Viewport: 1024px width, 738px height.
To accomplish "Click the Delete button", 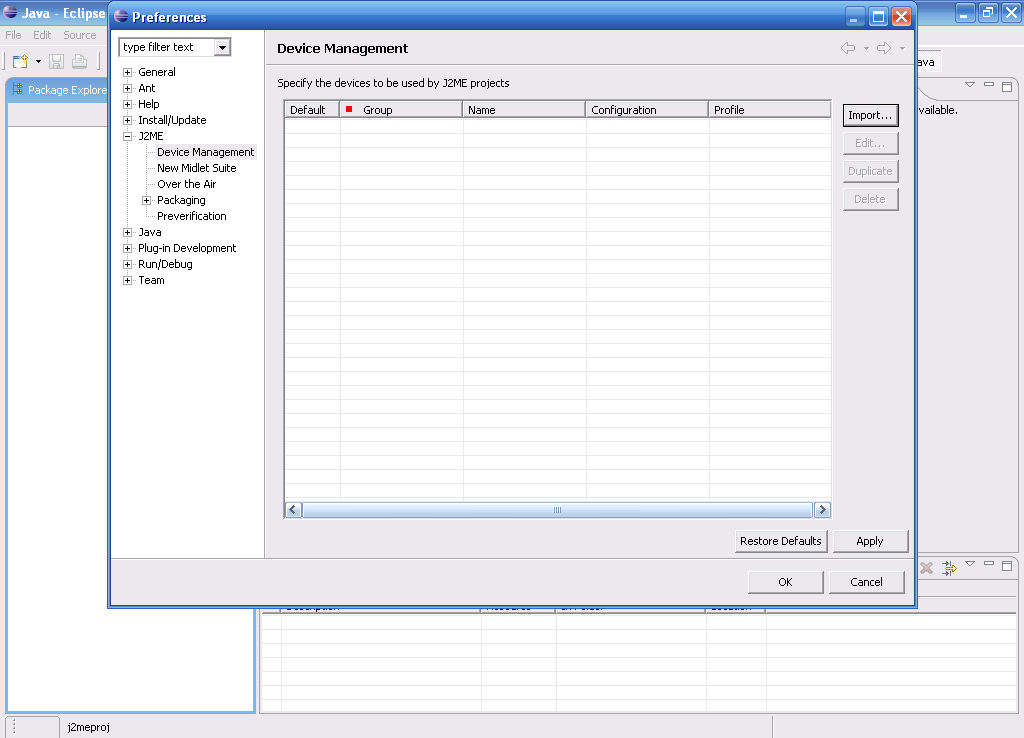I will (x=871, y=199).
